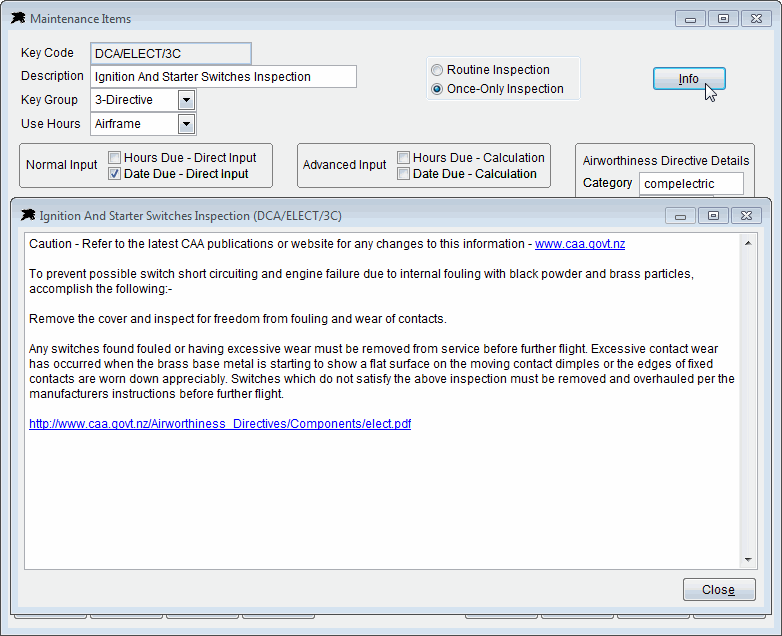
Task: Enable Hours Due - Direct Input checkbox
Action: (115, 158)
